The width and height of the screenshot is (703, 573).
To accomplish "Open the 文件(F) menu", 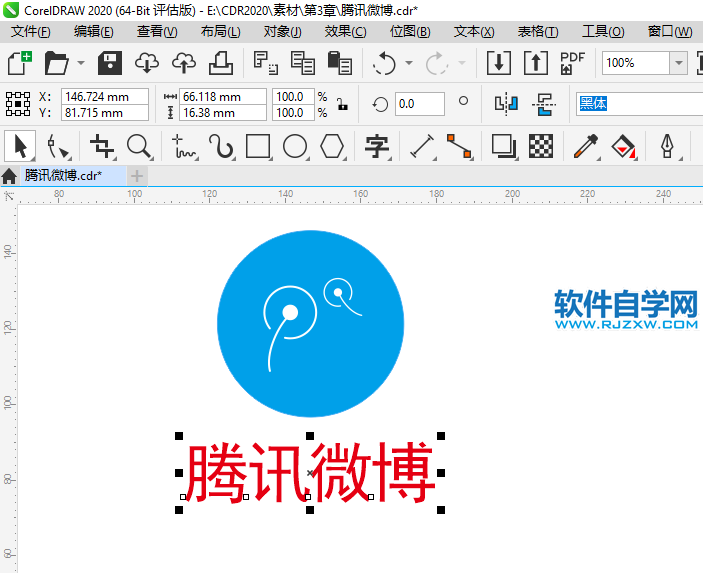I will pos(30,31).
